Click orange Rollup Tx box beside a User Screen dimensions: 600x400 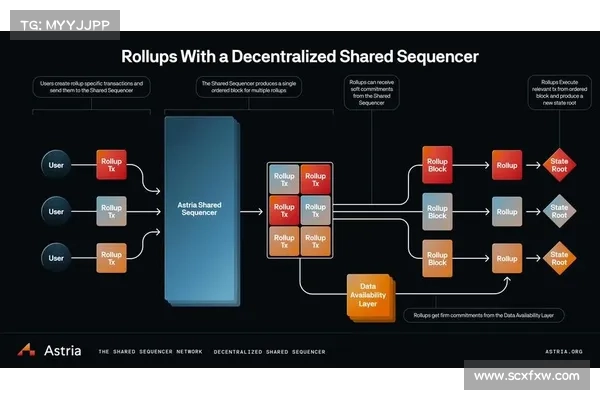(x=111, y=258)
